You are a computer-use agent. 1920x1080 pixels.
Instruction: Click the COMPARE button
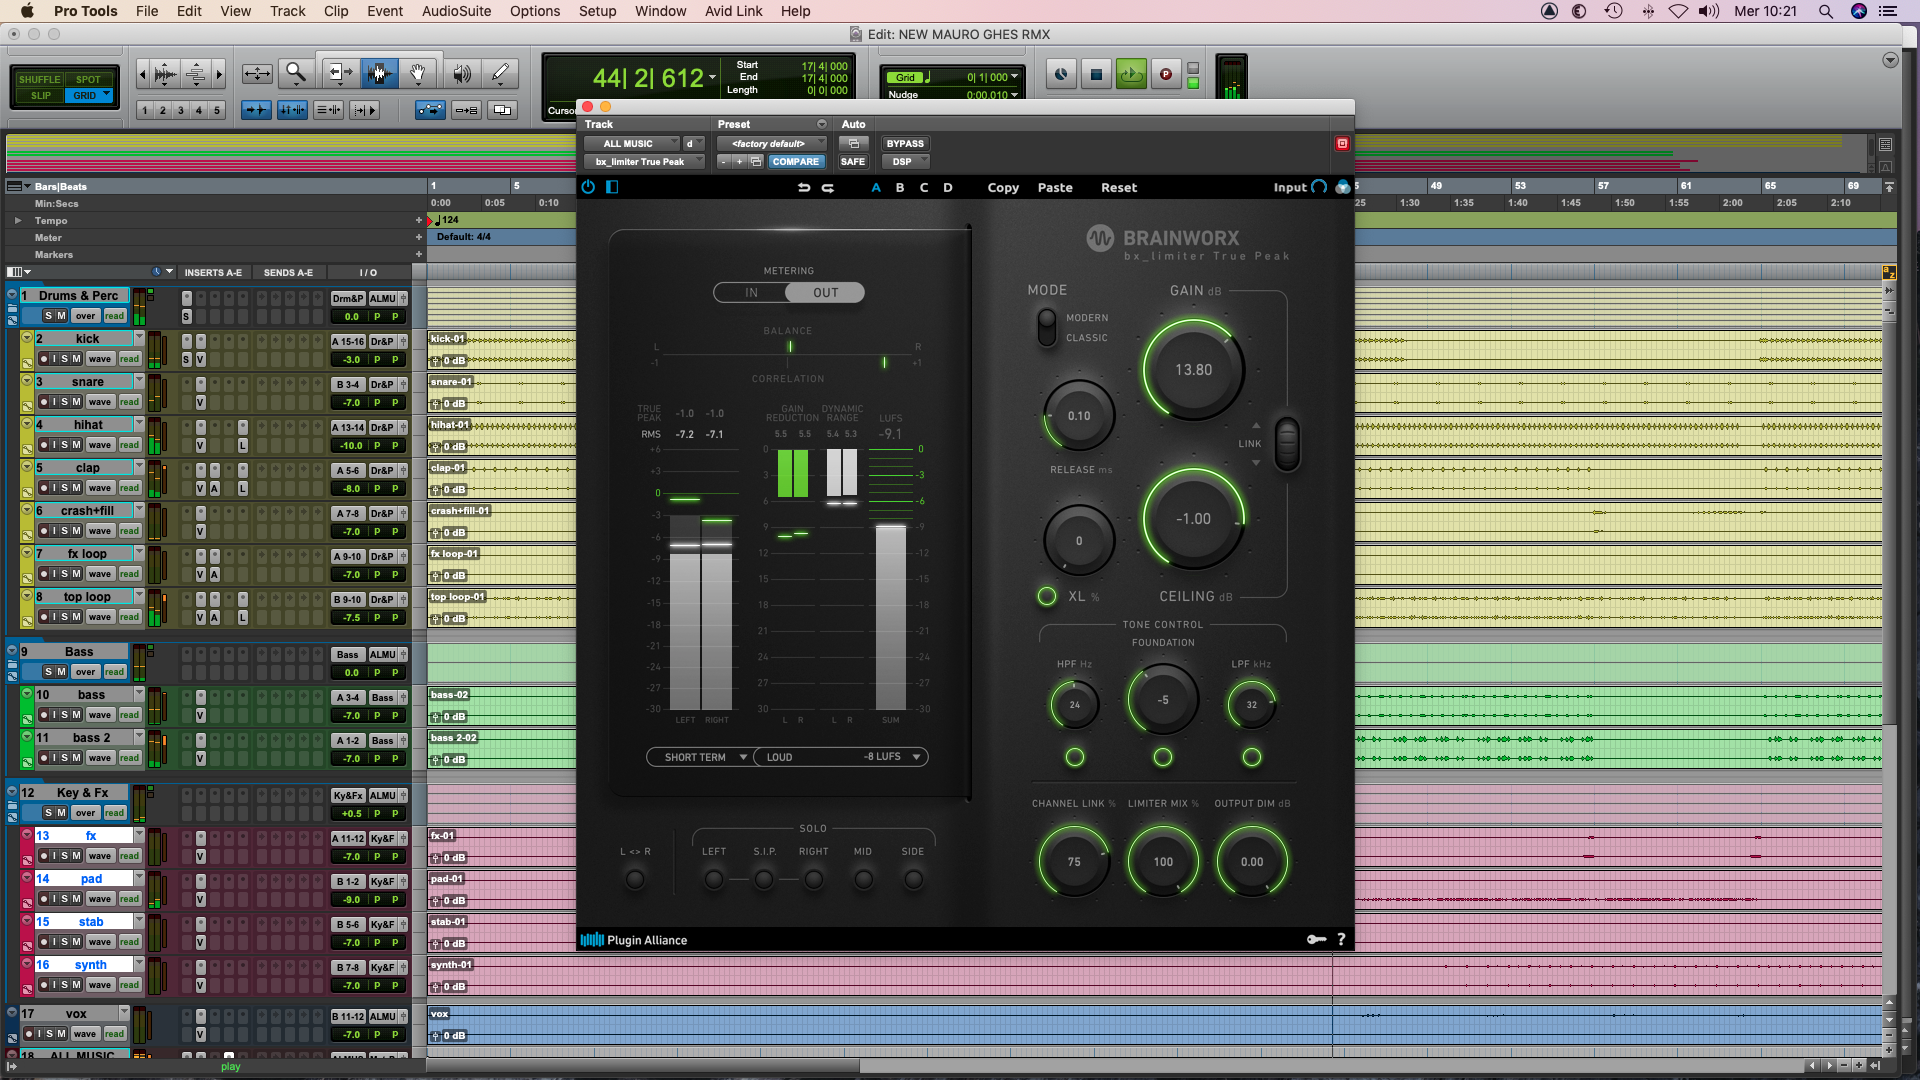point(795,162)
